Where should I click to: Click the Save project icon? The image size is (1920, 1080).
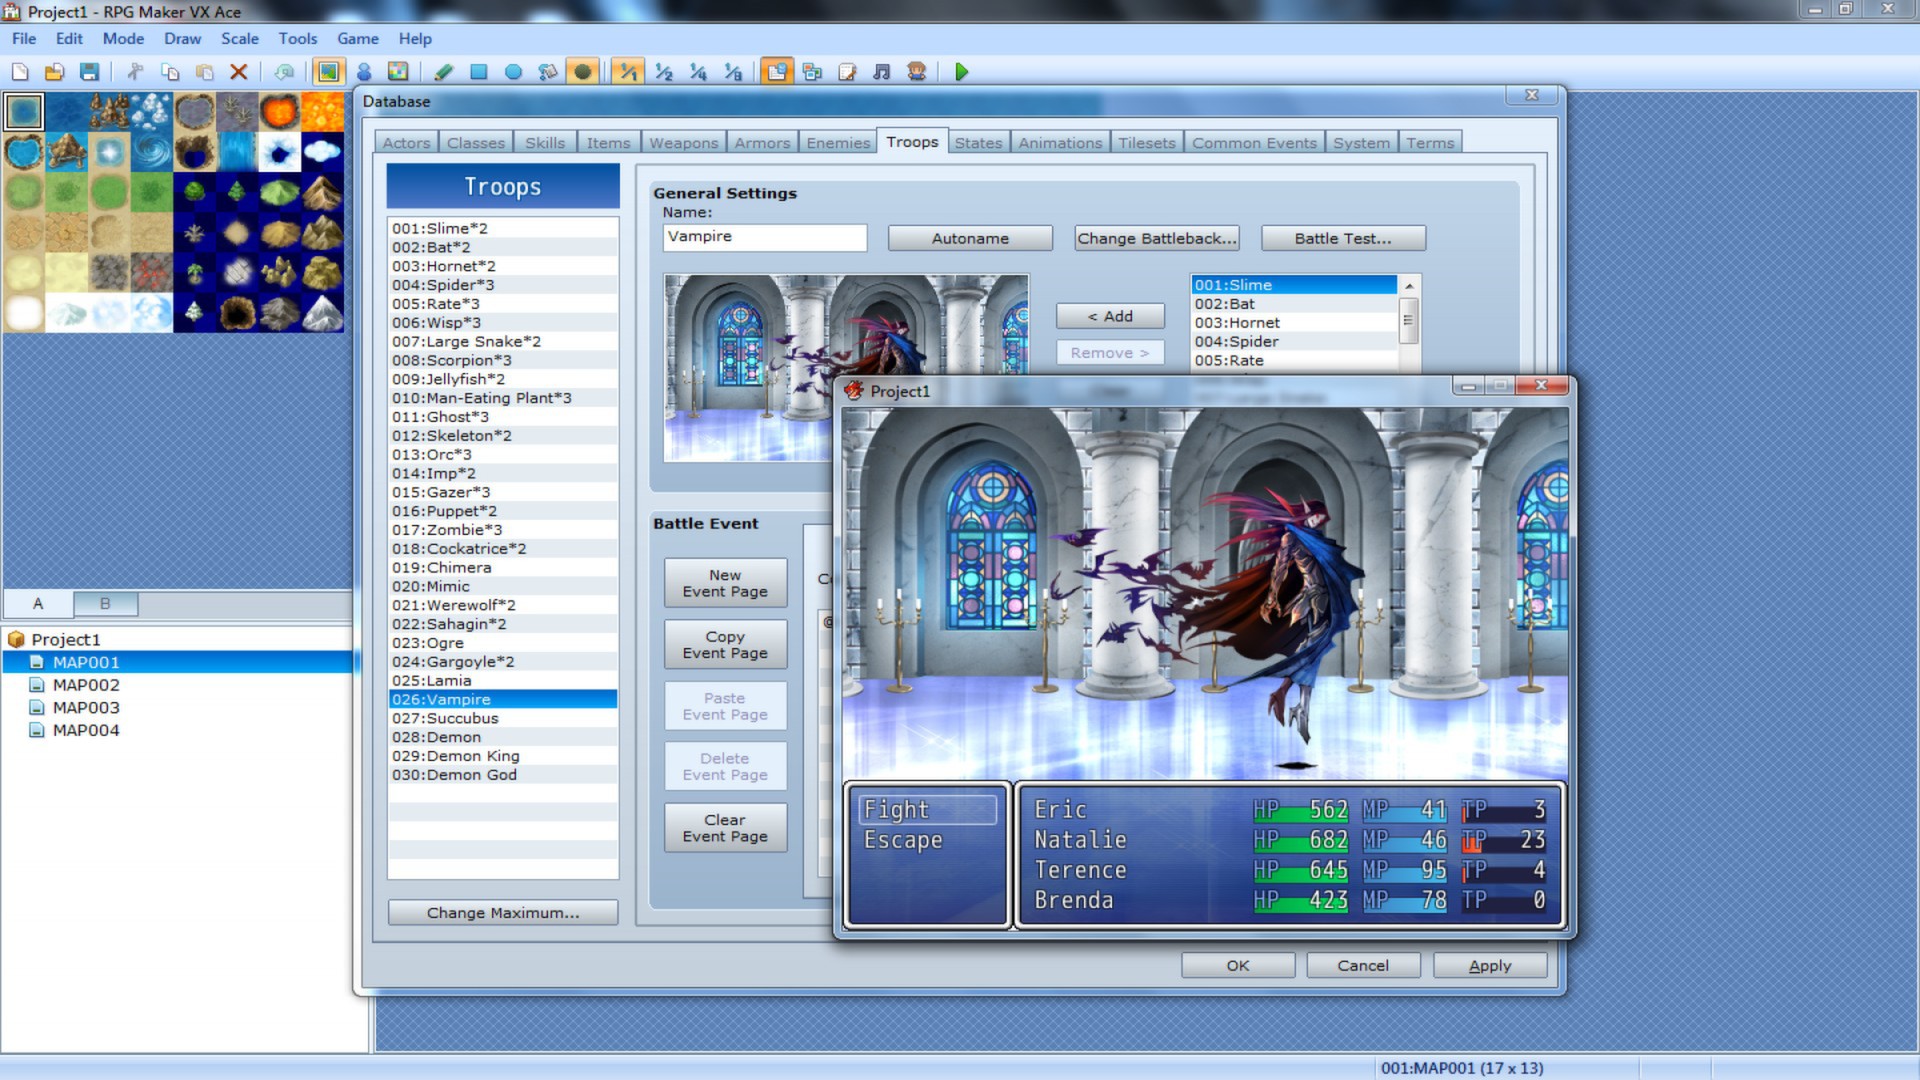[88, 71]
